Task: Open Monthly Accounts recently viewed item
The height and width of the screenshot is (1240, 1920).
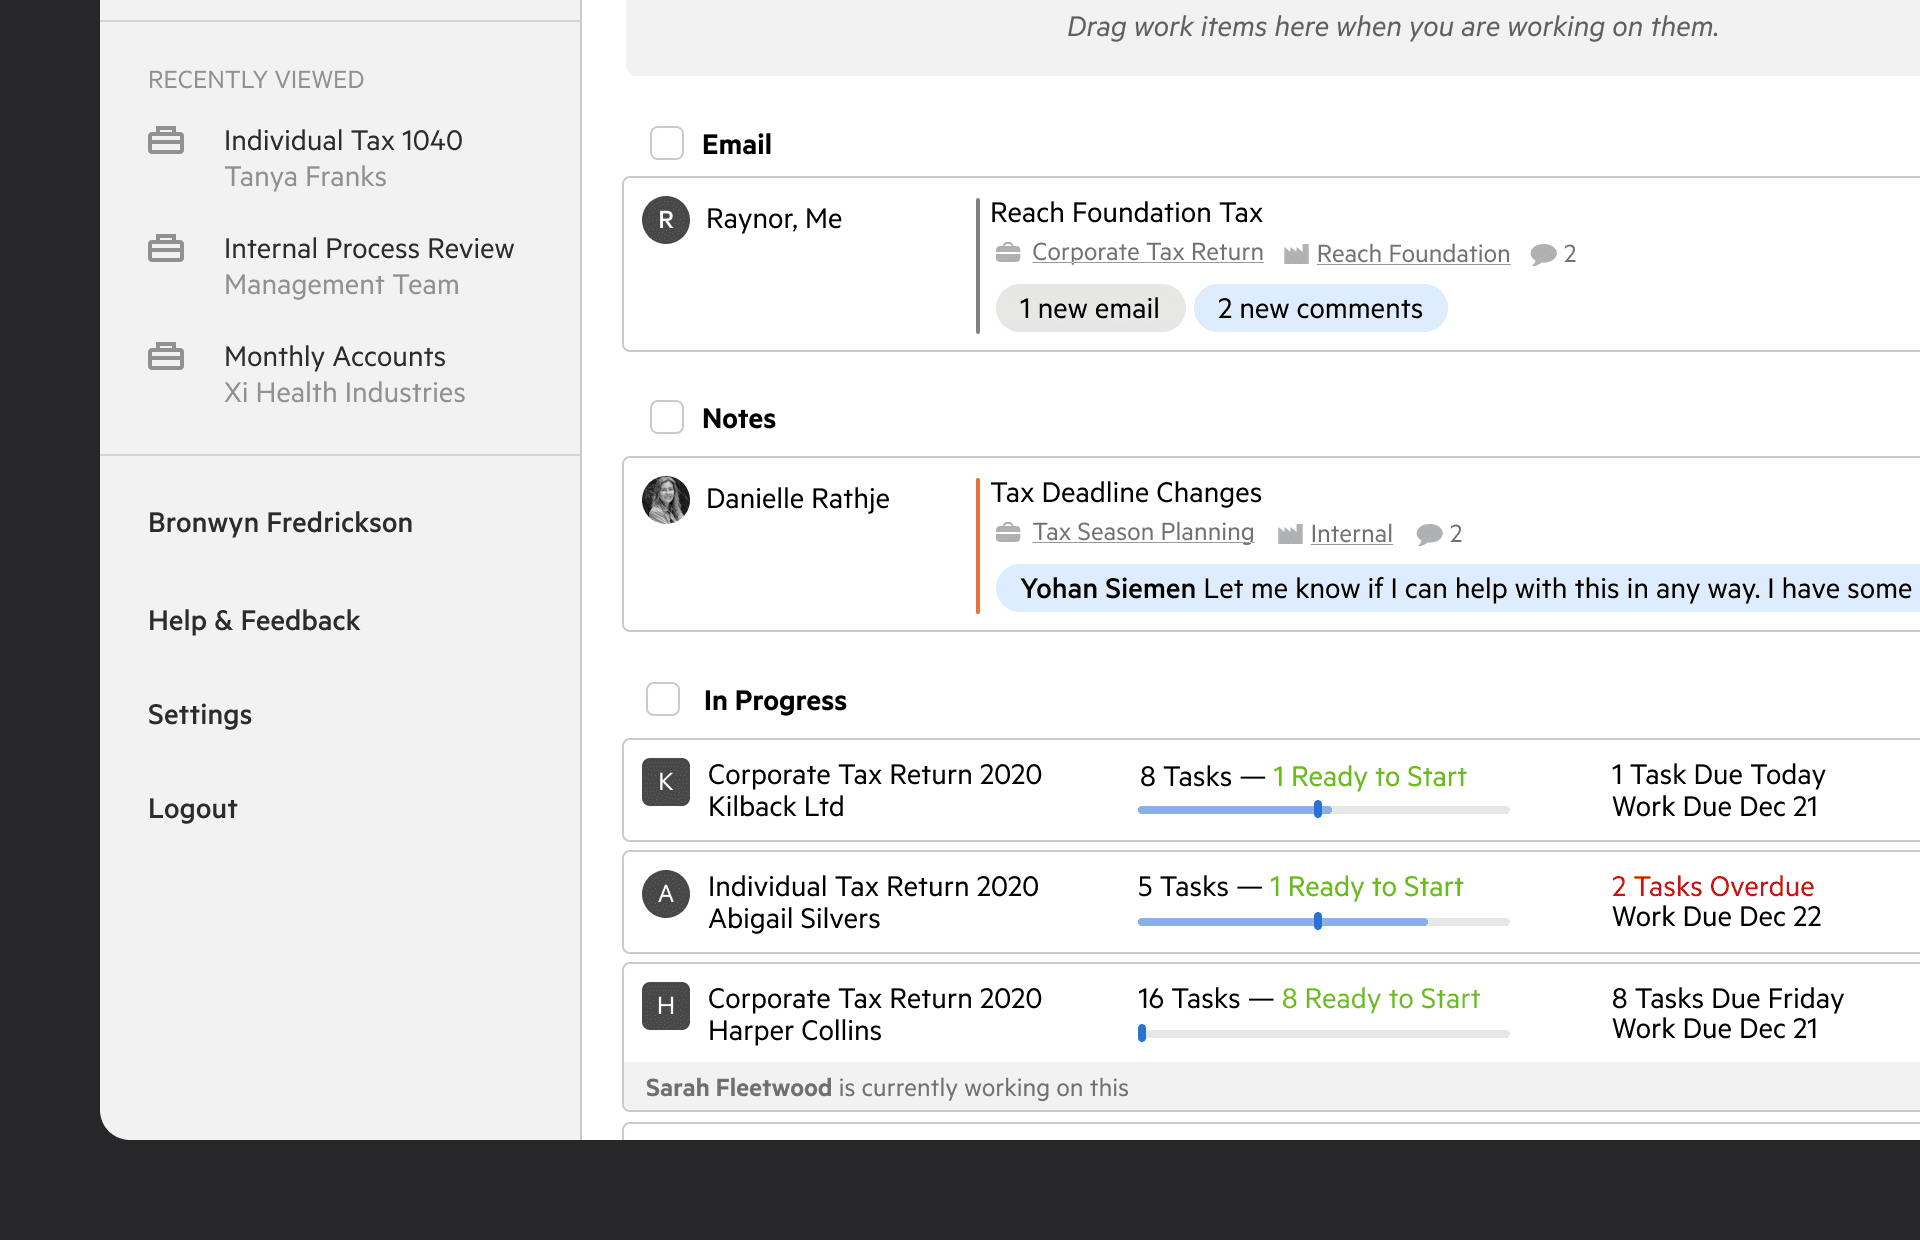Action: click(x=345, y=374)
